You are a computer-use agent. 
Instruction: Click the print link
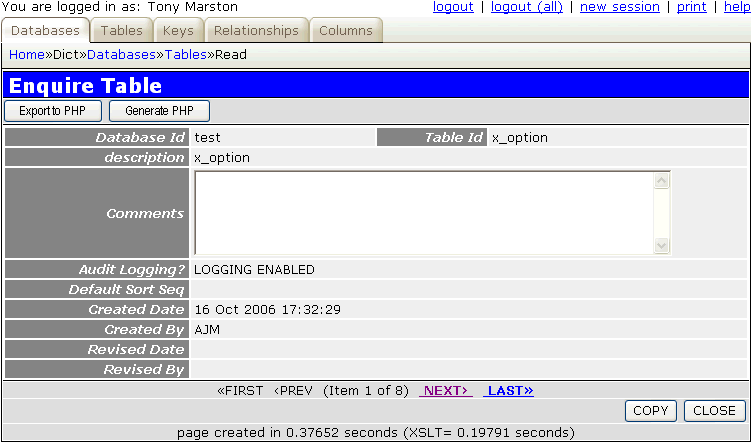691,7
